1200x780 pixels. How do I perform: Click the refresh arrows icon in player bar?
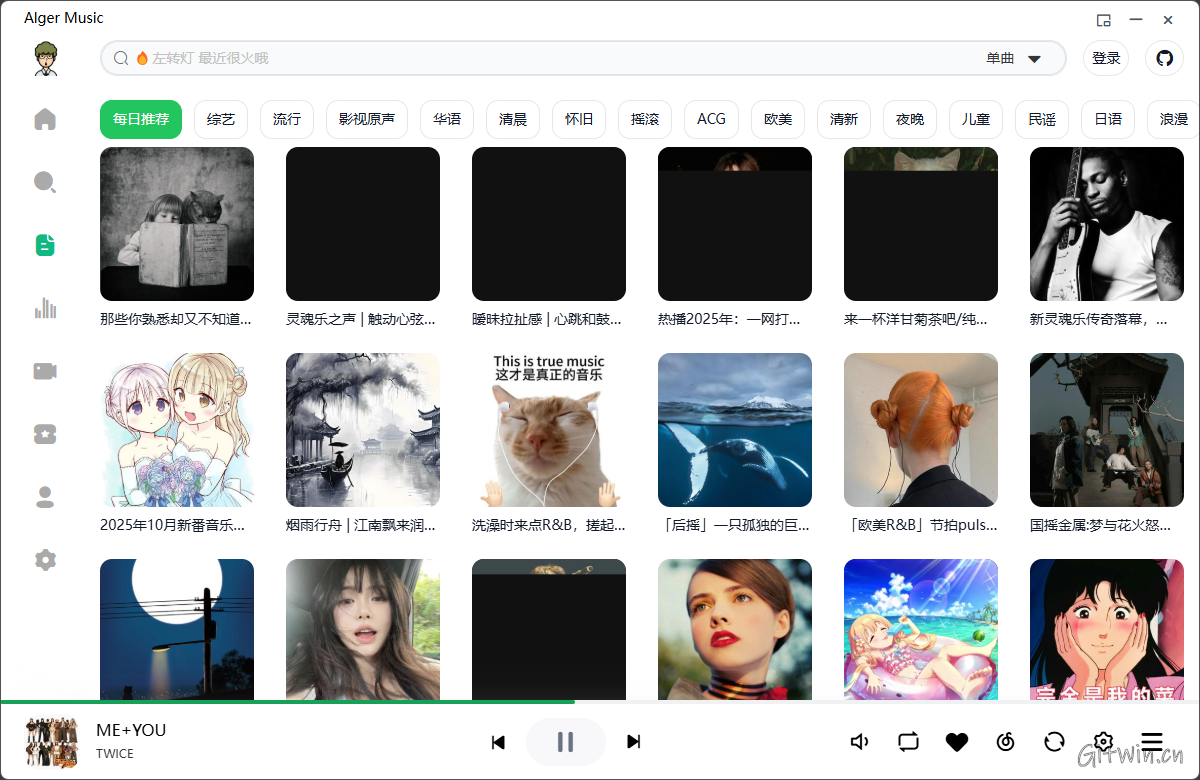point(1054,742)
